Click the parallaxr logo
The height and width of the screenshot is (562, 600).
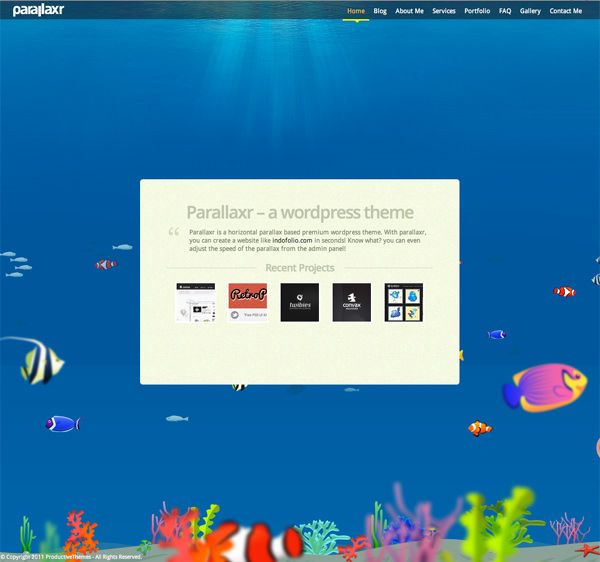coord(38,10)
